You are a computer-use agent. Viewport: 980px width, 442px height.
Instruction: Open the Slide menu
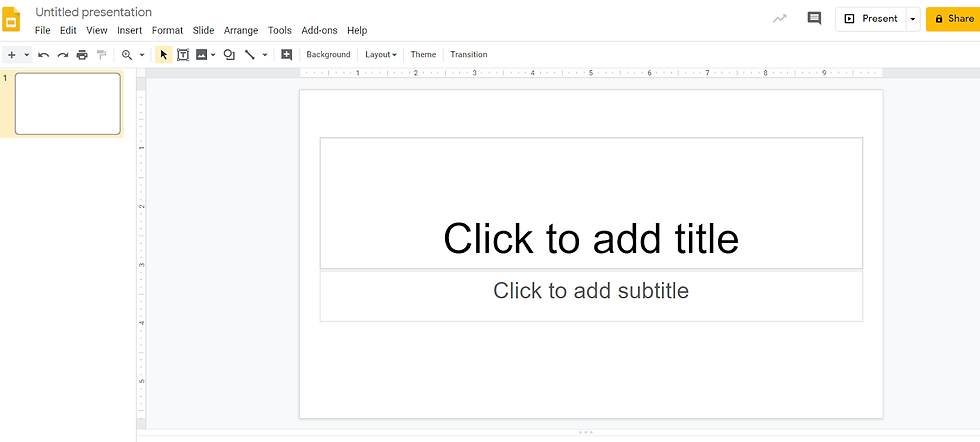(203, 30)
